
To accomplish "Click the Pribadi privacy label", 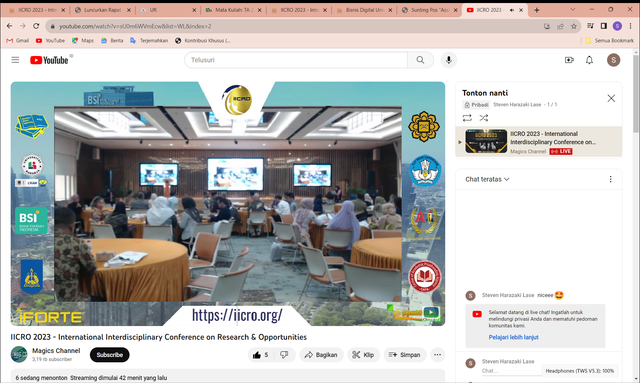I will 476,105.
